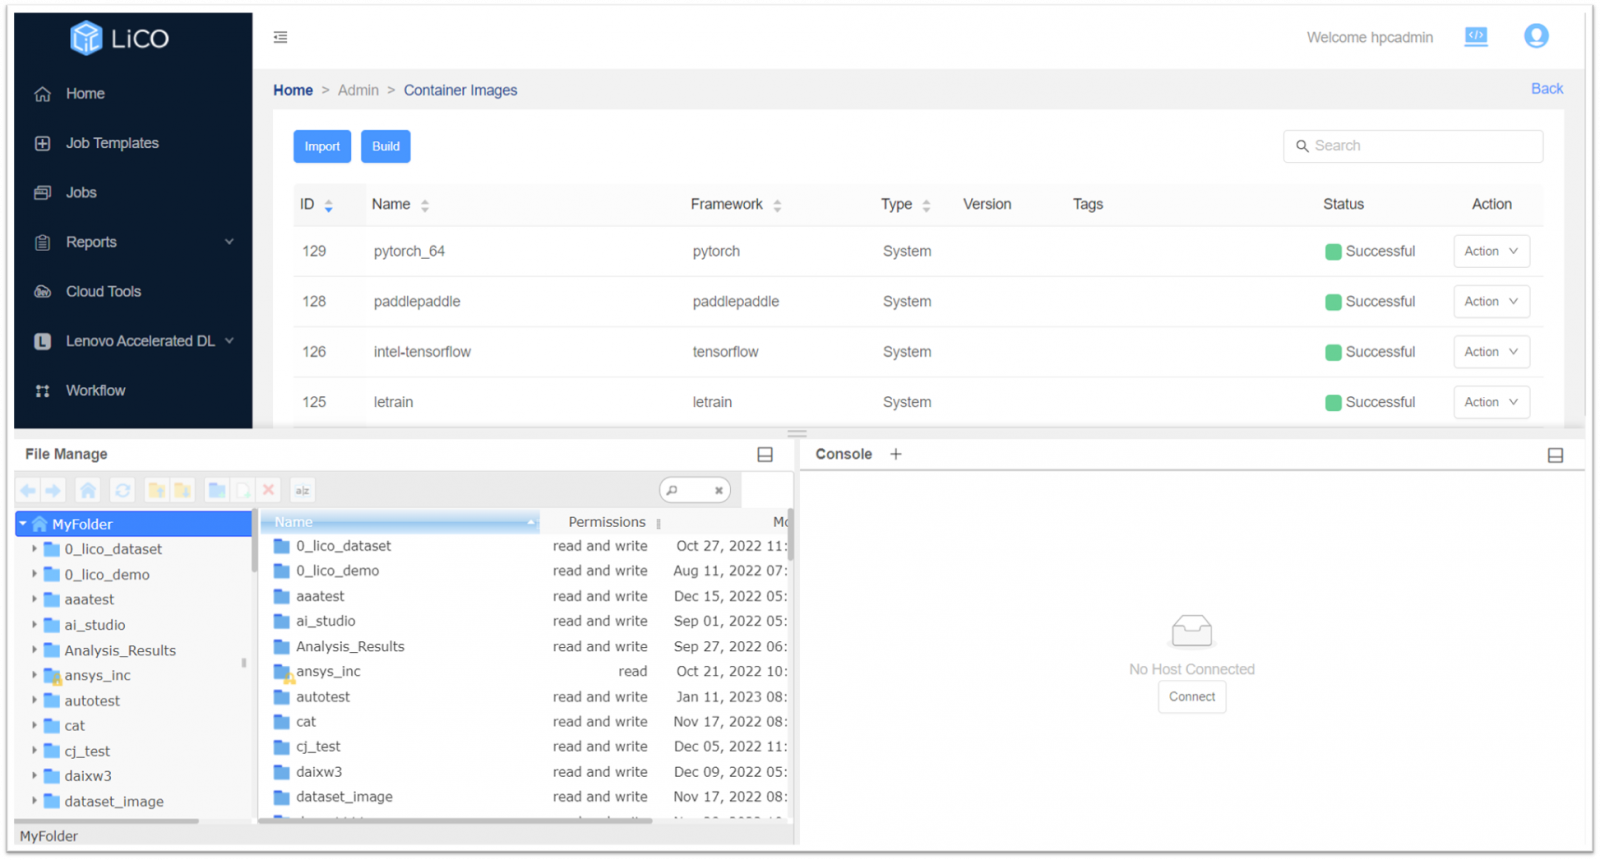Toggle the sidebar collapse hamburger icon
This screenshot has height=860, width=1600.
[x=281, y=37]
